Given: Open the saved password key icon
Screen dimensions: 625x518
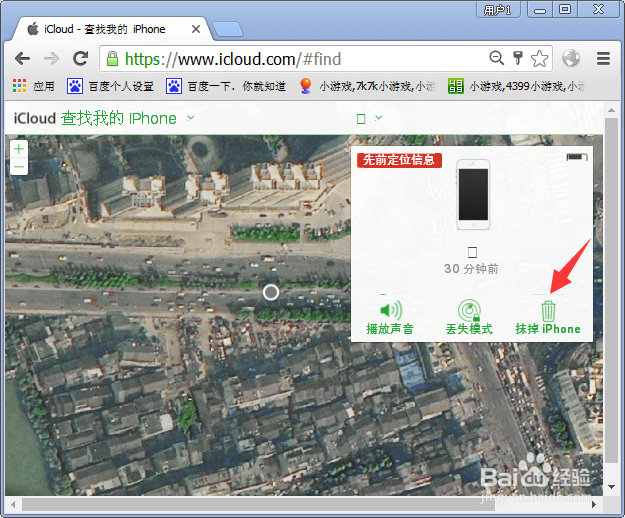Looking at the screenshot, I should coord(518,58).
